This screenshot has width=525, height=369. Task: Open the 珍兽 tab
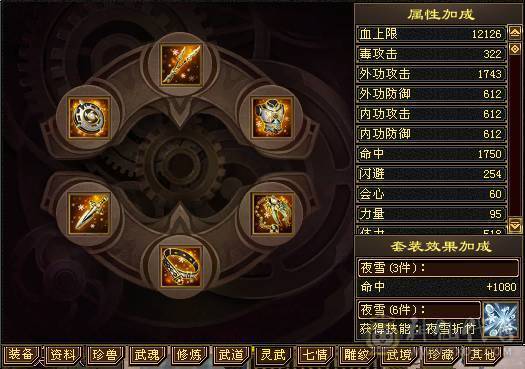click(105, 355)
